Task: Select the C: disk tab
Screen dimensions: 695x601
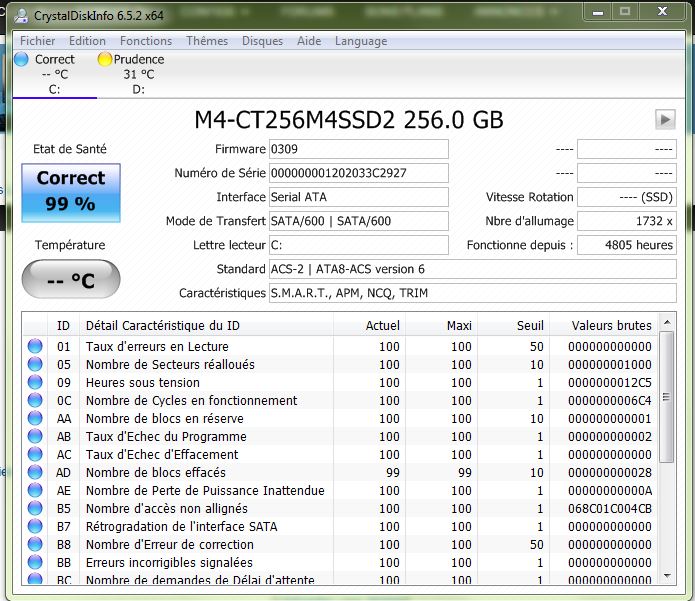Action: click(55, 74)
